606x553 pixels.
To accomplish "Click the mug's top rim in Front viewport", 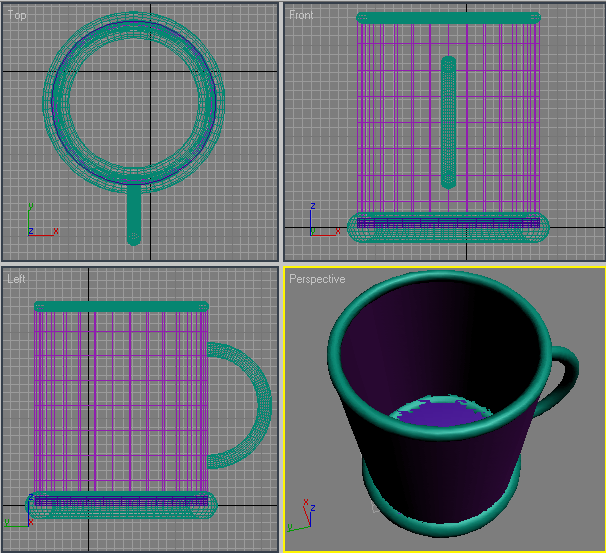I will click(x=448, y=17).
